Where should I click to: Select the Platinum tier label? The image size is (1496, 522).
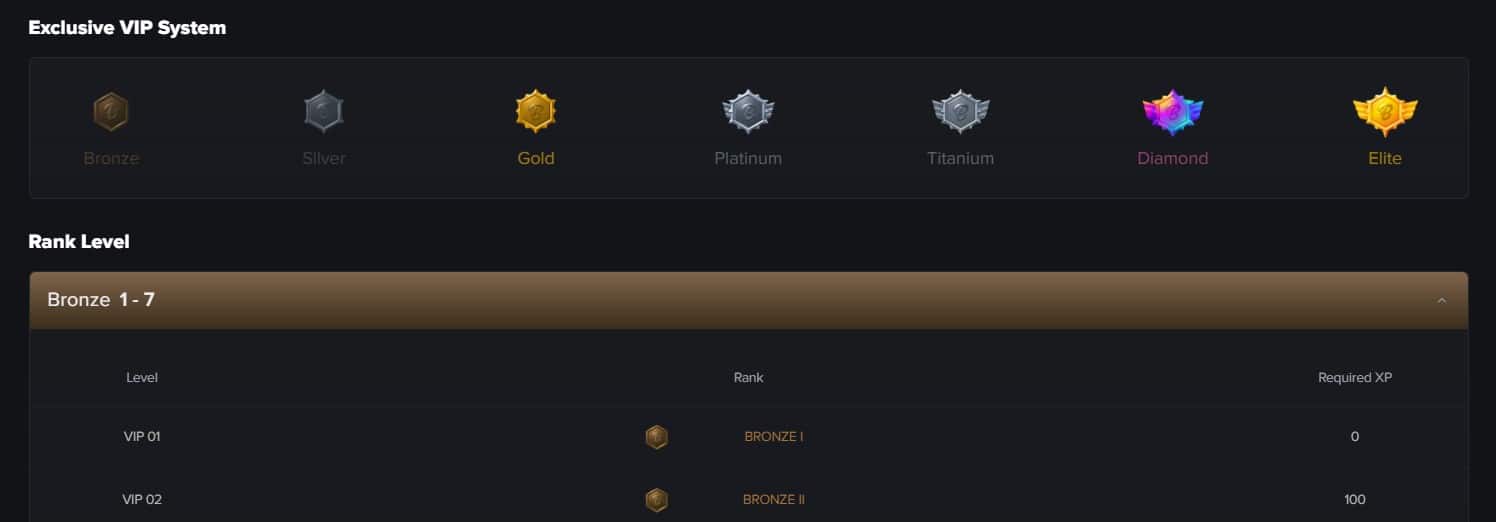click(x=748, y=158)
